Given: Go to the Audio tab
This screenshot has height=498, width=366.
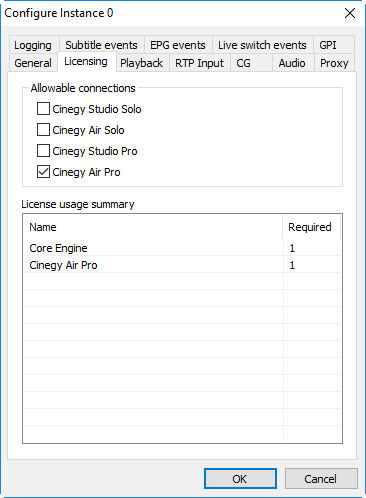Looking at the screenshot, I should pyautogui.click(x=293, y=63).
